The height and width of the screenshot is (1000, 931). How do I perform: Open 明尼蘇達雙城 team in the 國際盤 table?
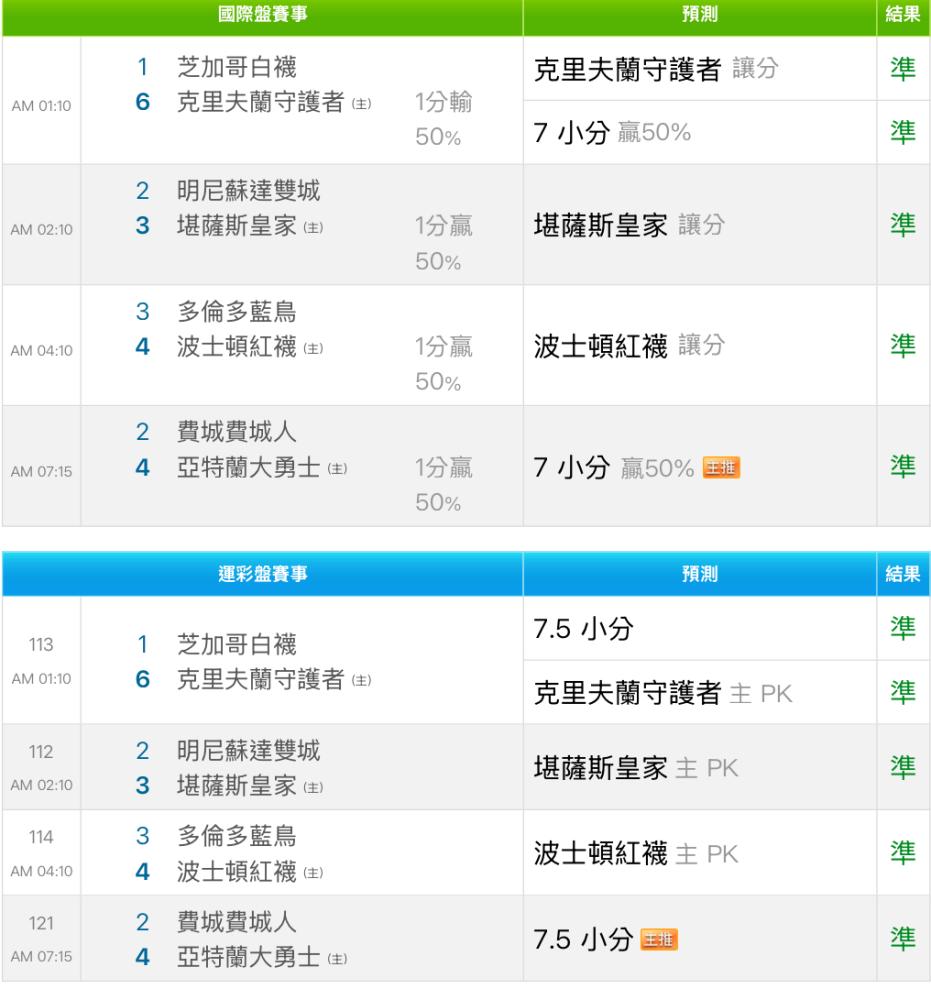(248, 191)
